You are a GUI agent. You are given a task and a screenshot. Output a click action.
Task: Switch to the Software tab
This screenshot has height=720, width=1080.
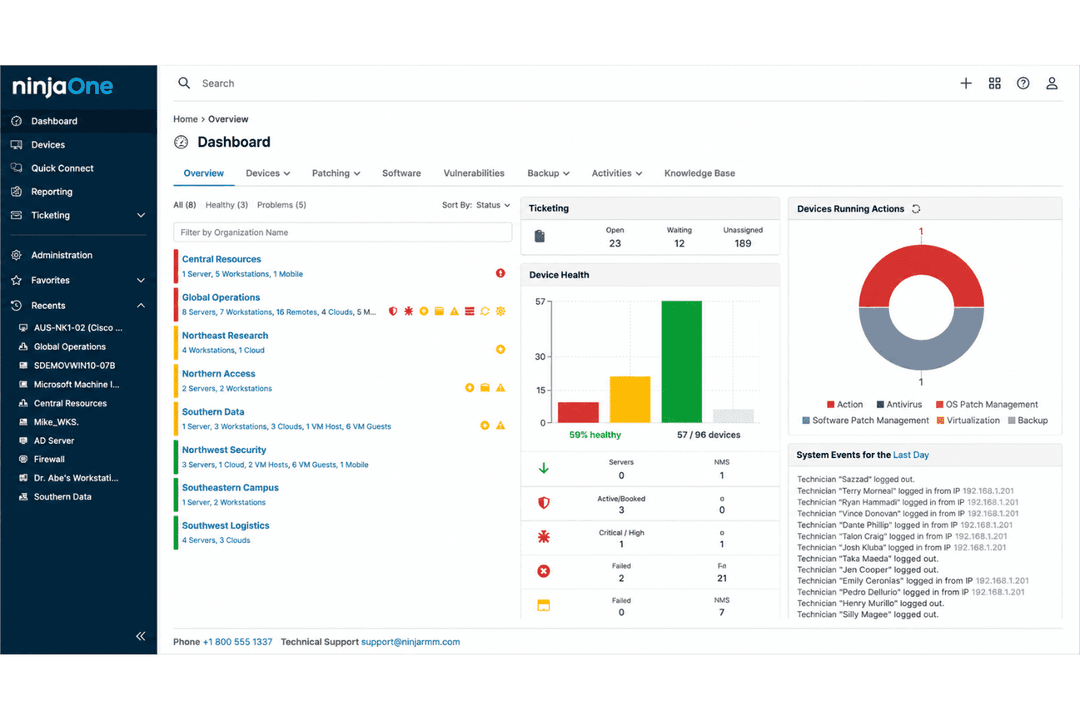click(x=402, y=174)
